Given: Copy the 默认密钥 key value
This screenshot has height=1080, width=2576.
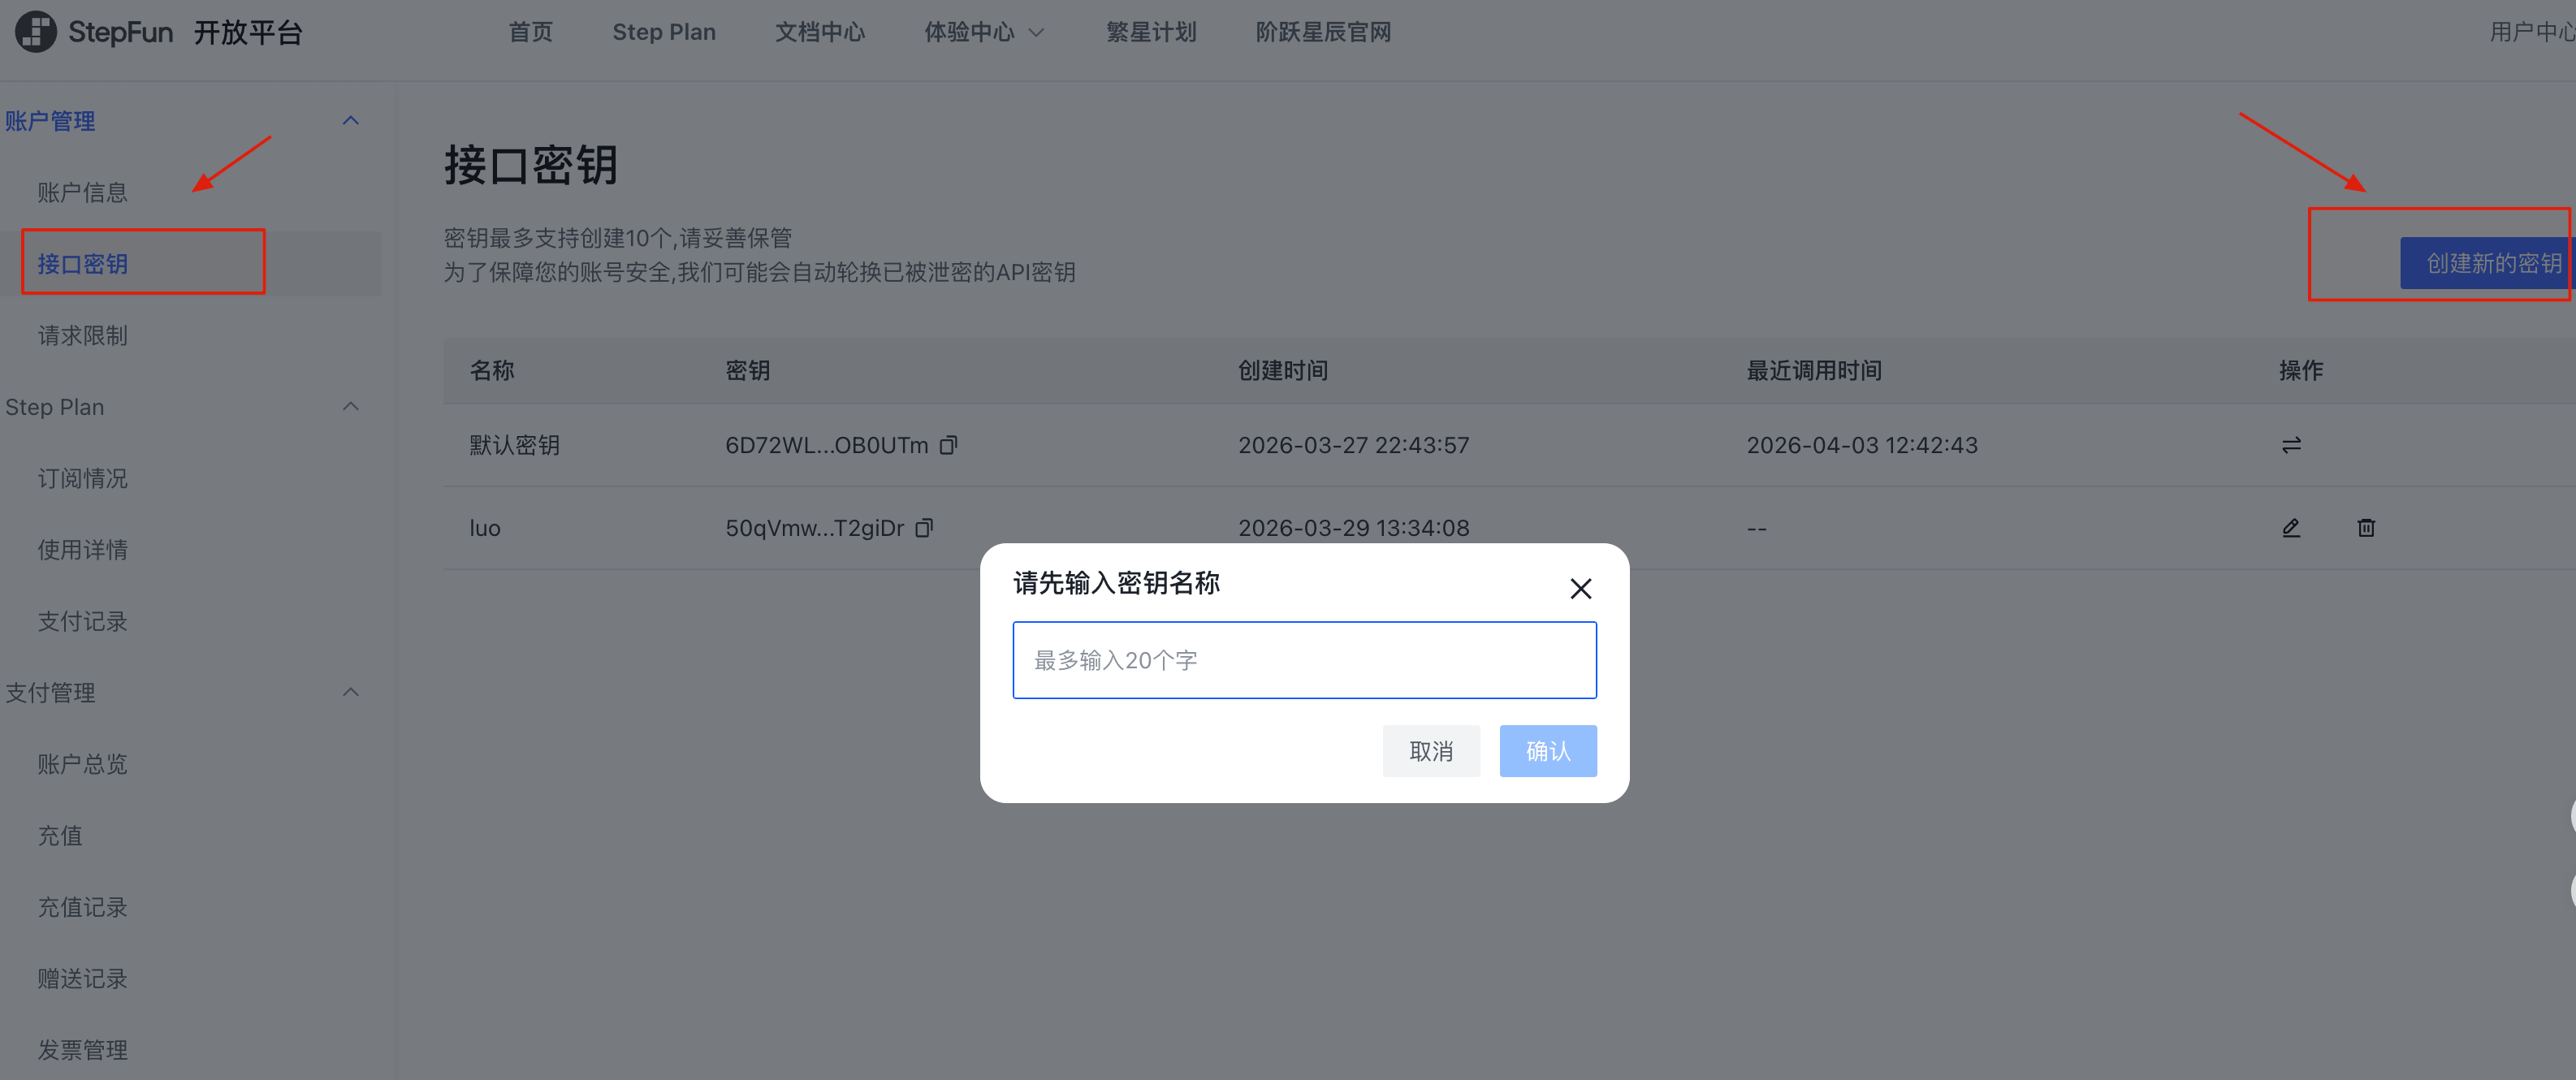Looking at the screenshot, I should tap(948, 445).
